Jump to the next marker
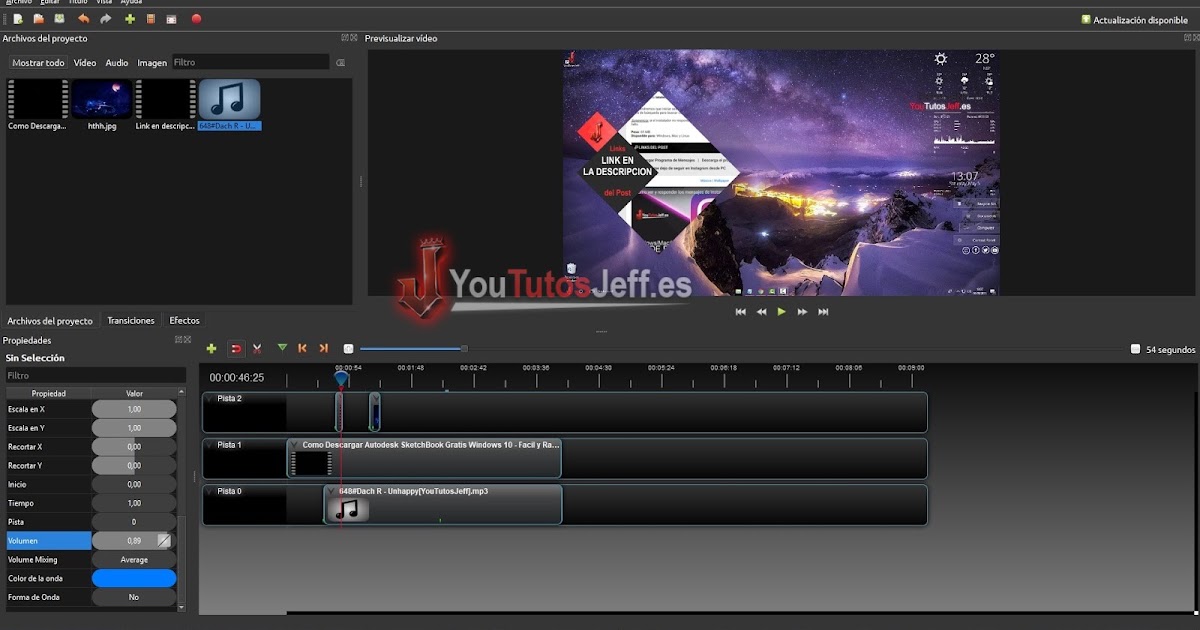This screenshot has width=1200, height=630. tap(323, 348)
